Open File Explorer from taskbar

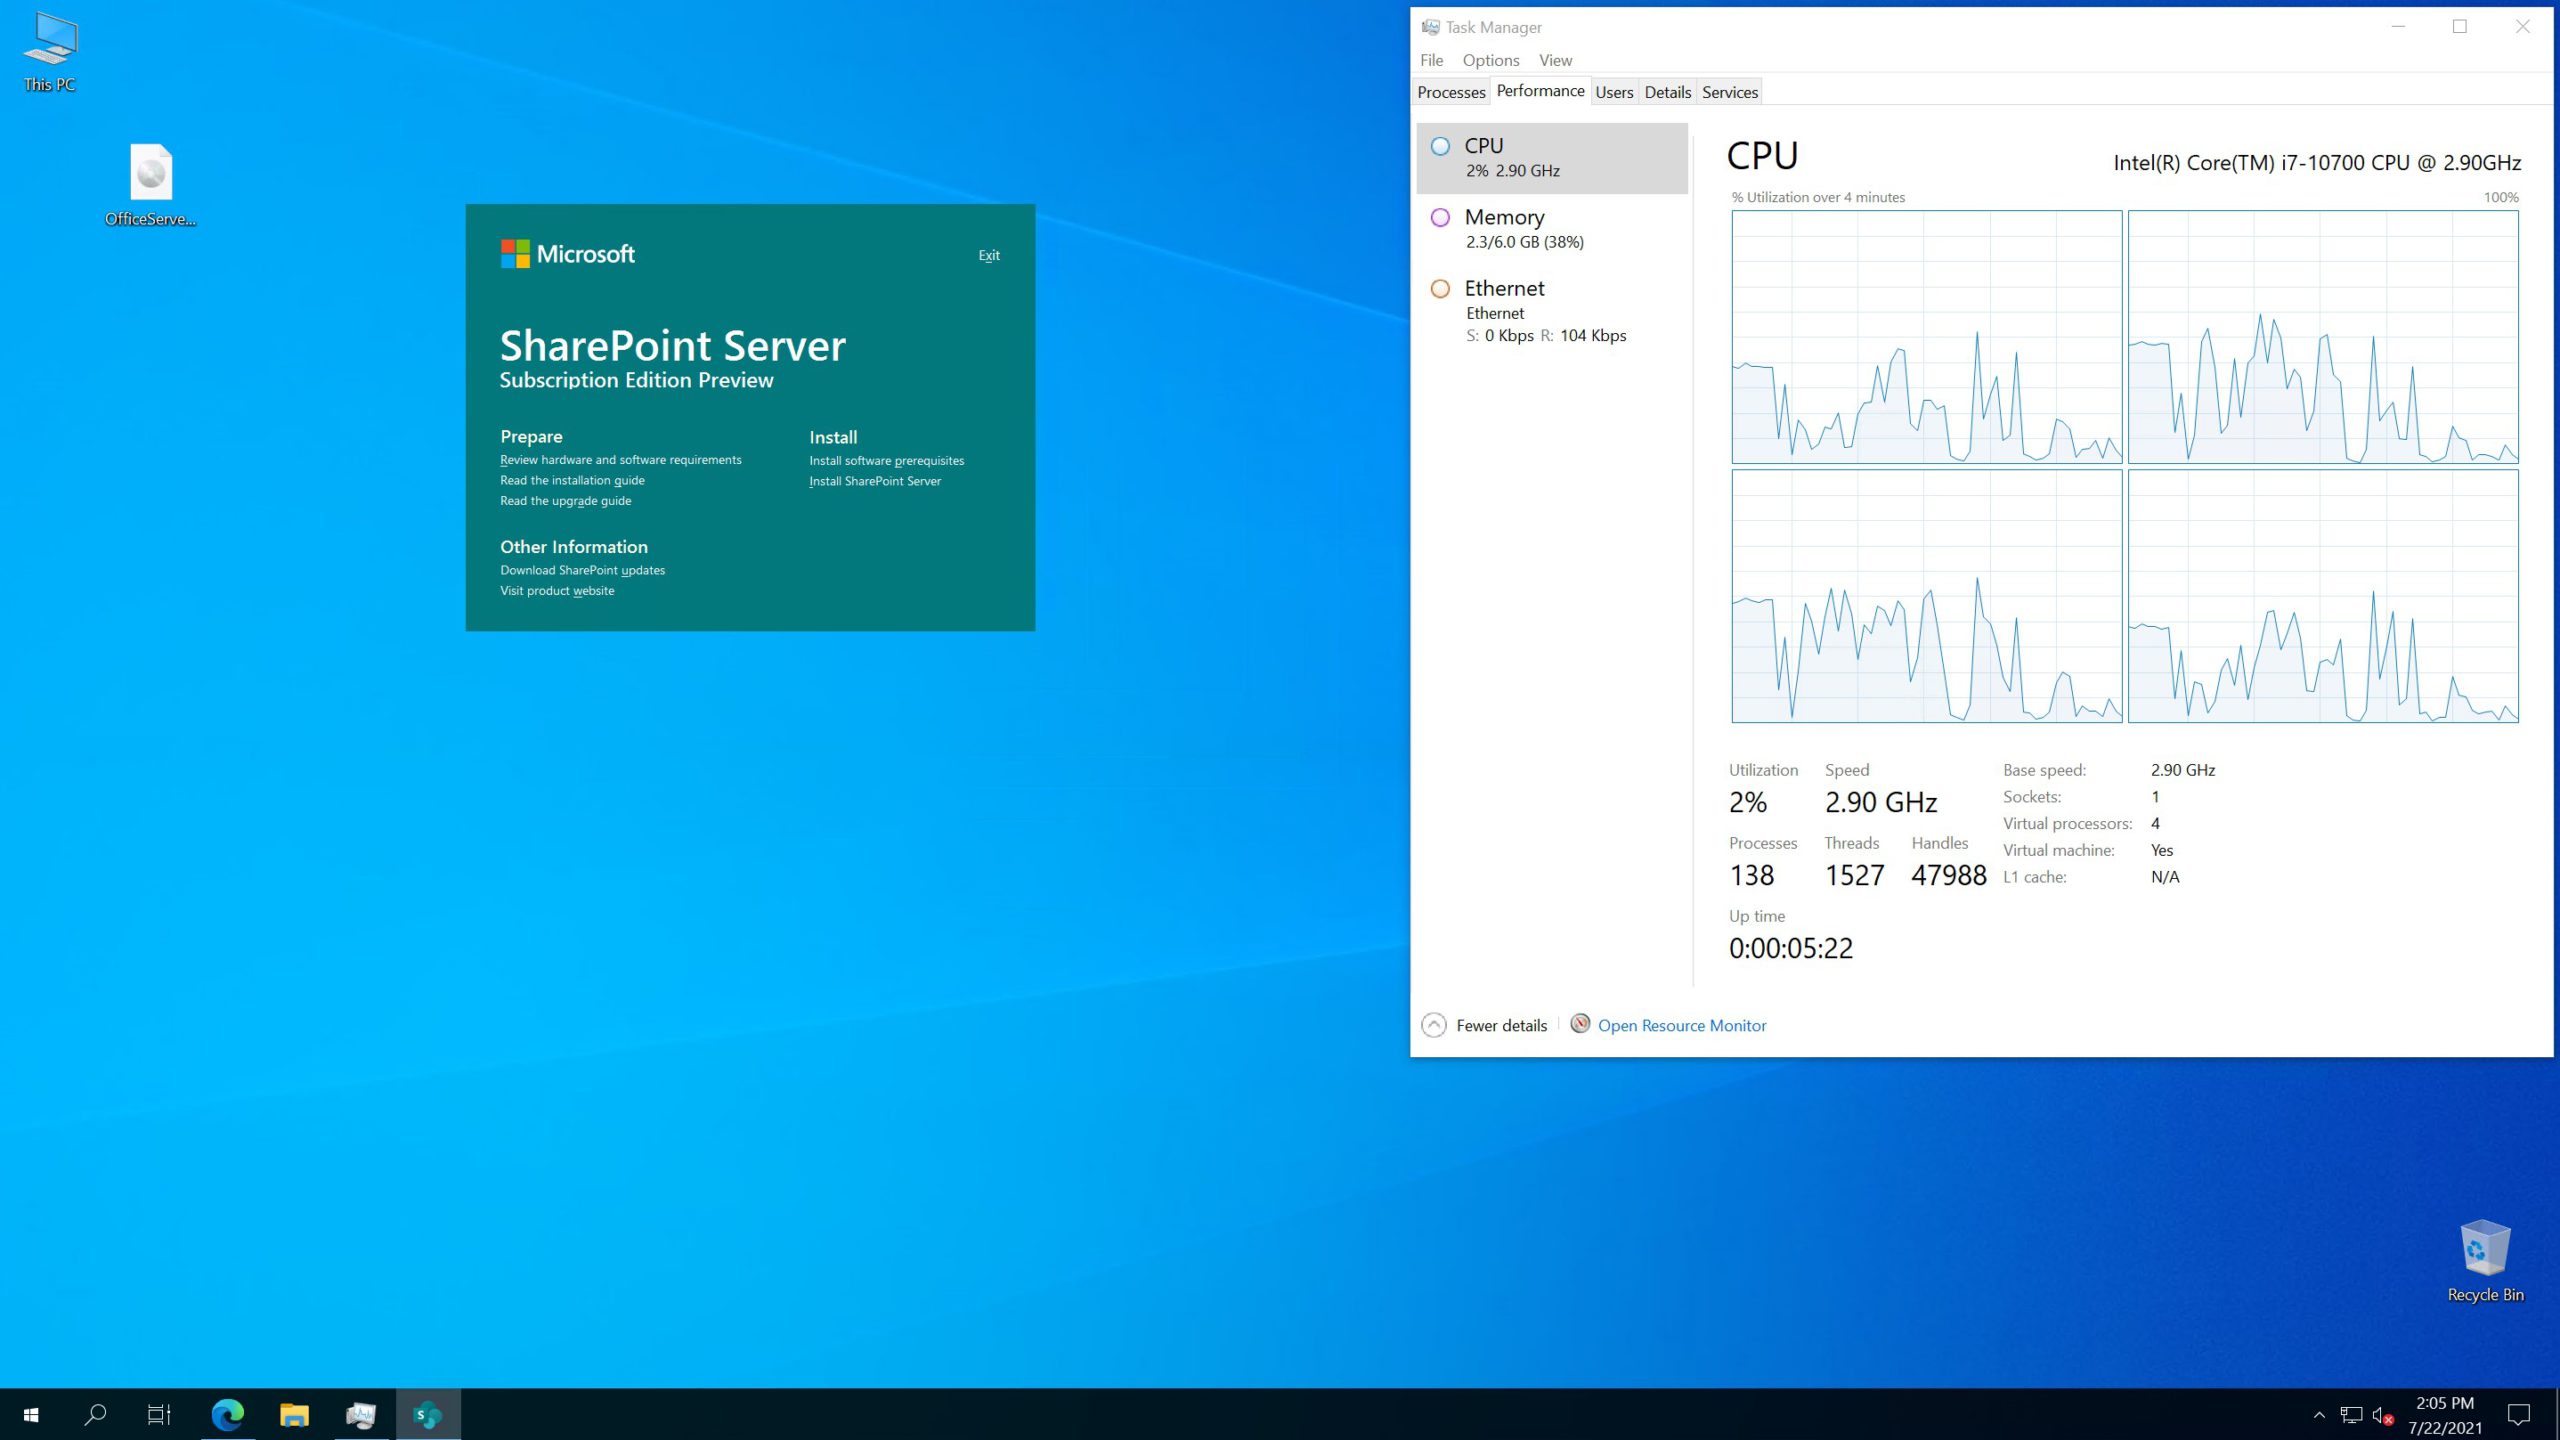(x=294, y=1415)
